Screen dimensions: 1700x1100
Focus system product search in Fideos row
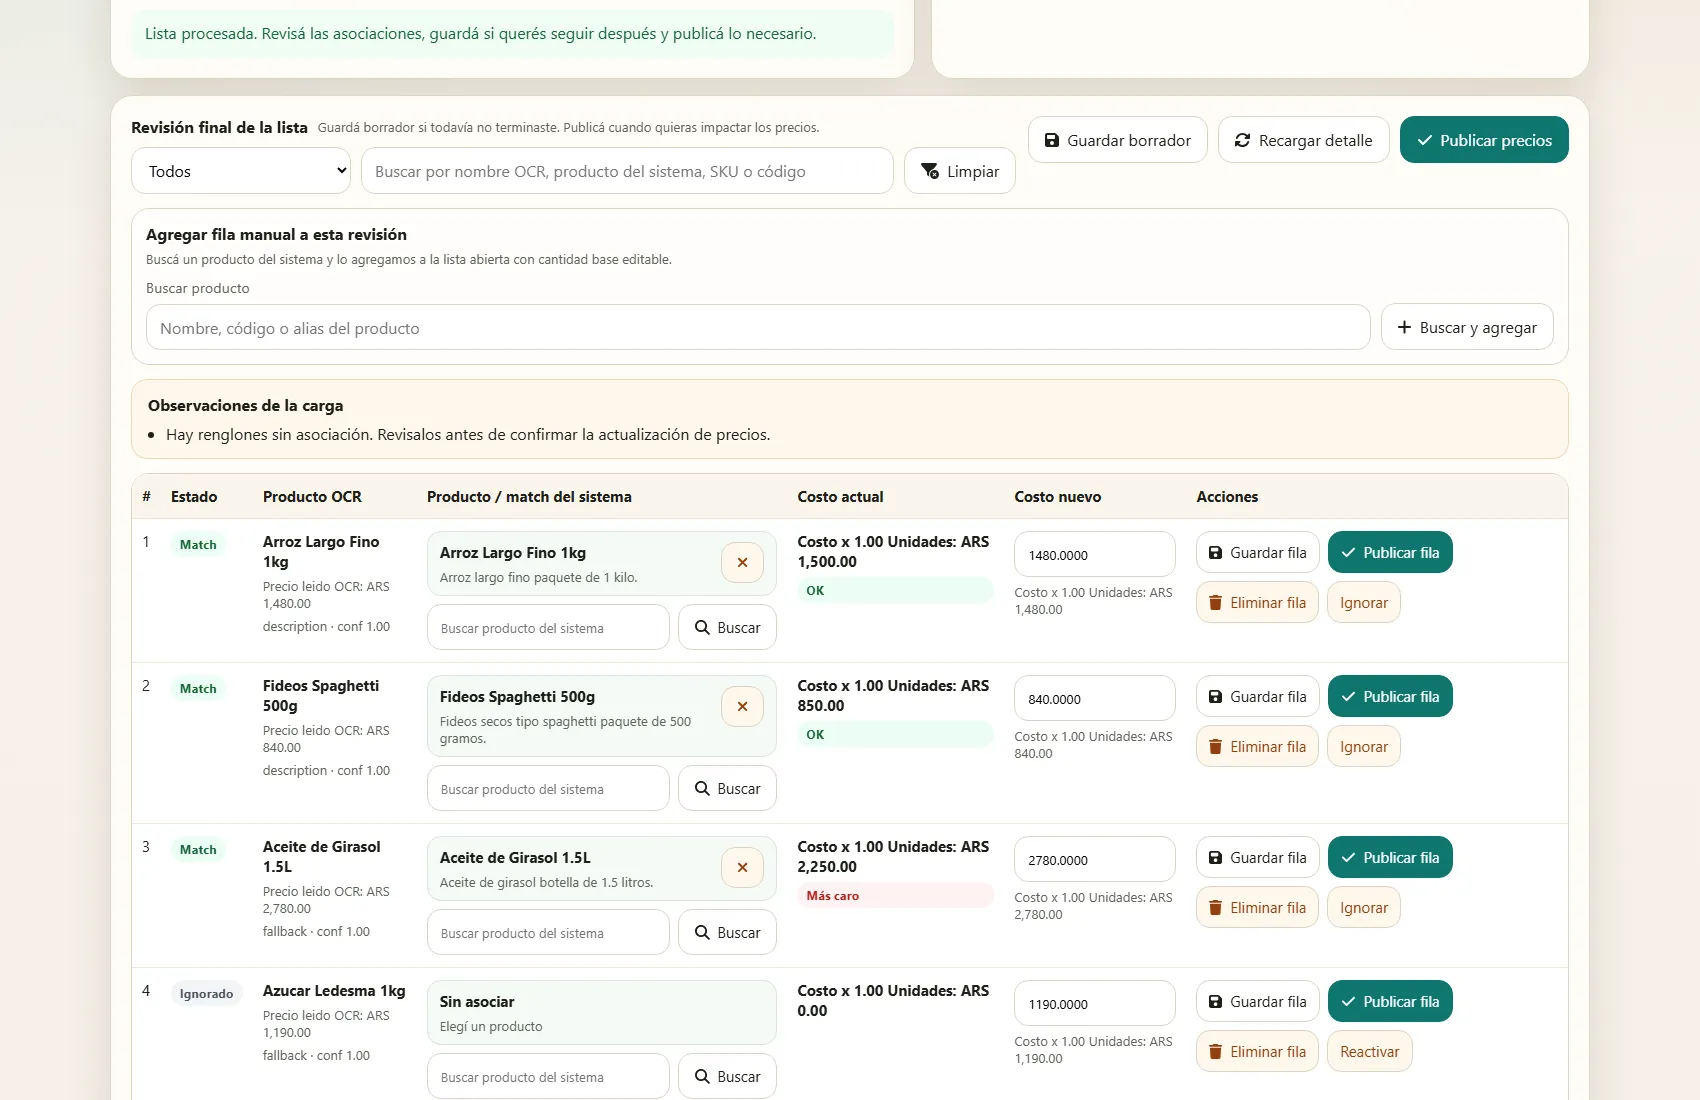coord(548,789)
